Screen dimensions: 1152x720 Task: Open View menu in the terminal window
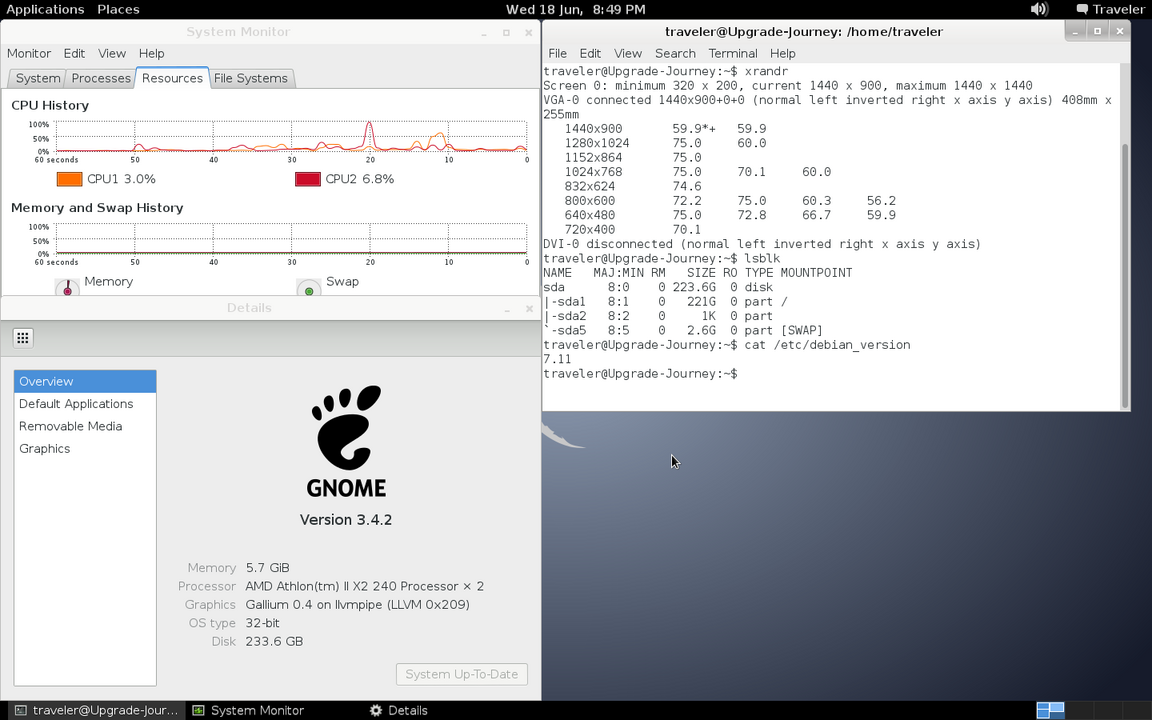click(x=628, y=54)
